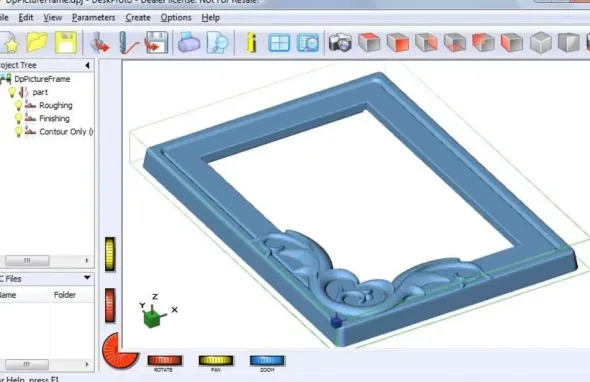The image size is (590, 382).
Task: Click the vertical yellow pan thumbwheel
Action: 110,254
